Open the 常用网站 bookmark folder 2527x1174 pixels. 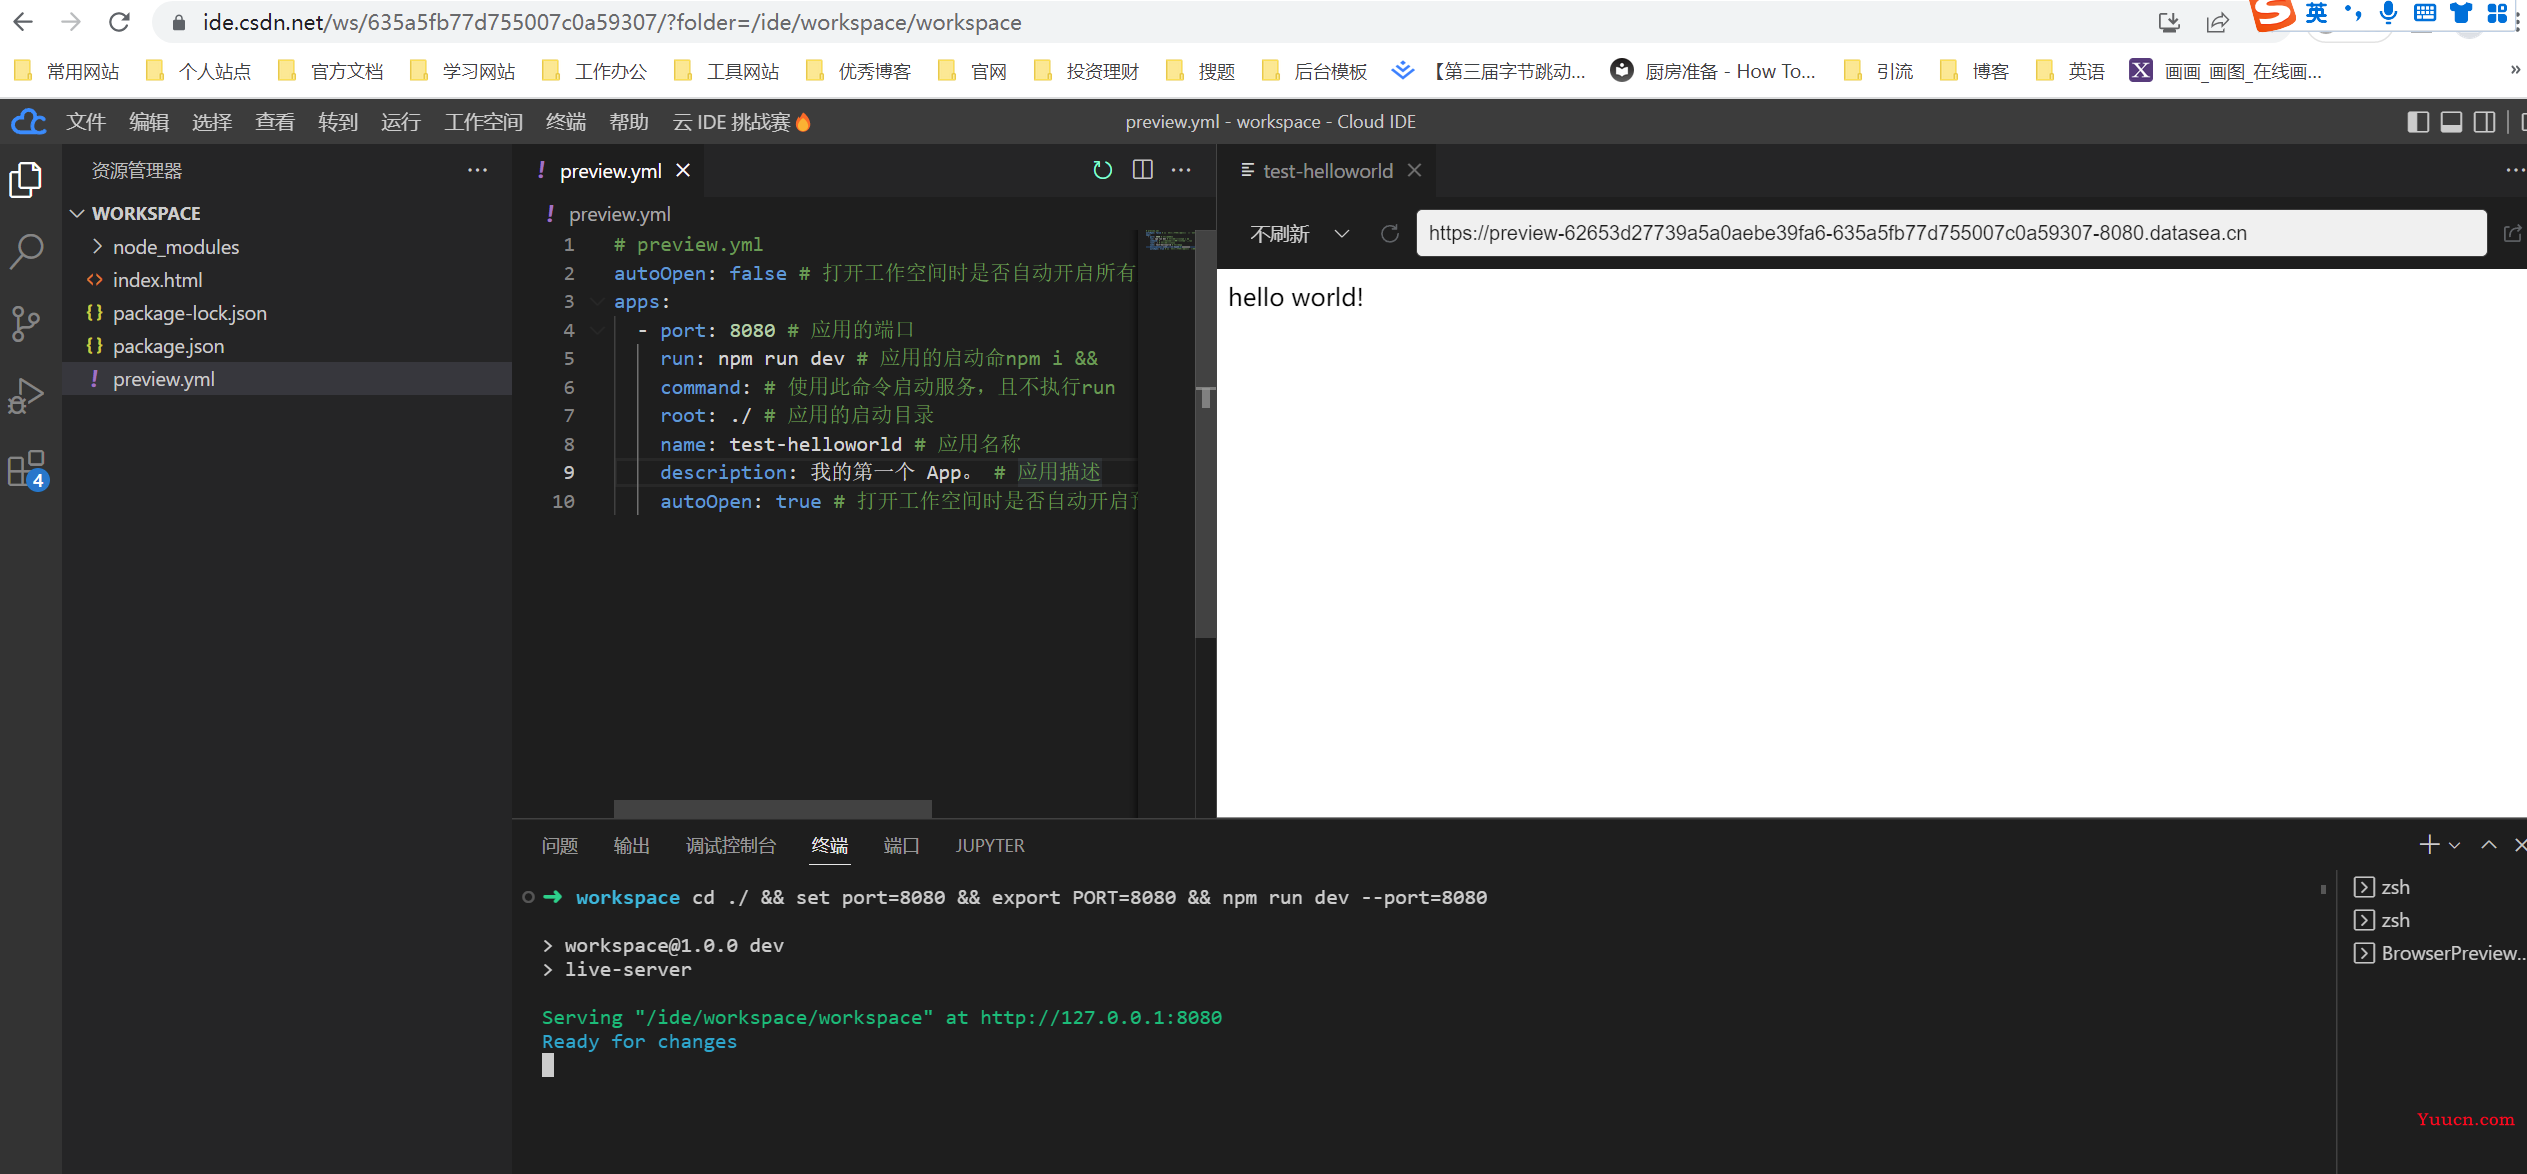tap(67, 71)
